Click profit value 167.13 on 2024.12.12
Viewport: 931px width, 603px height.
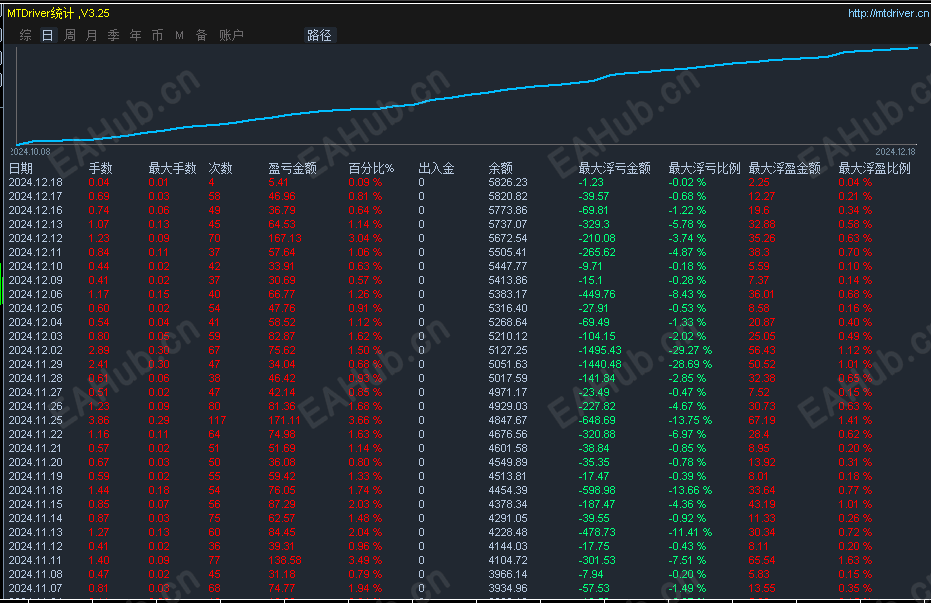pos(285,238)
